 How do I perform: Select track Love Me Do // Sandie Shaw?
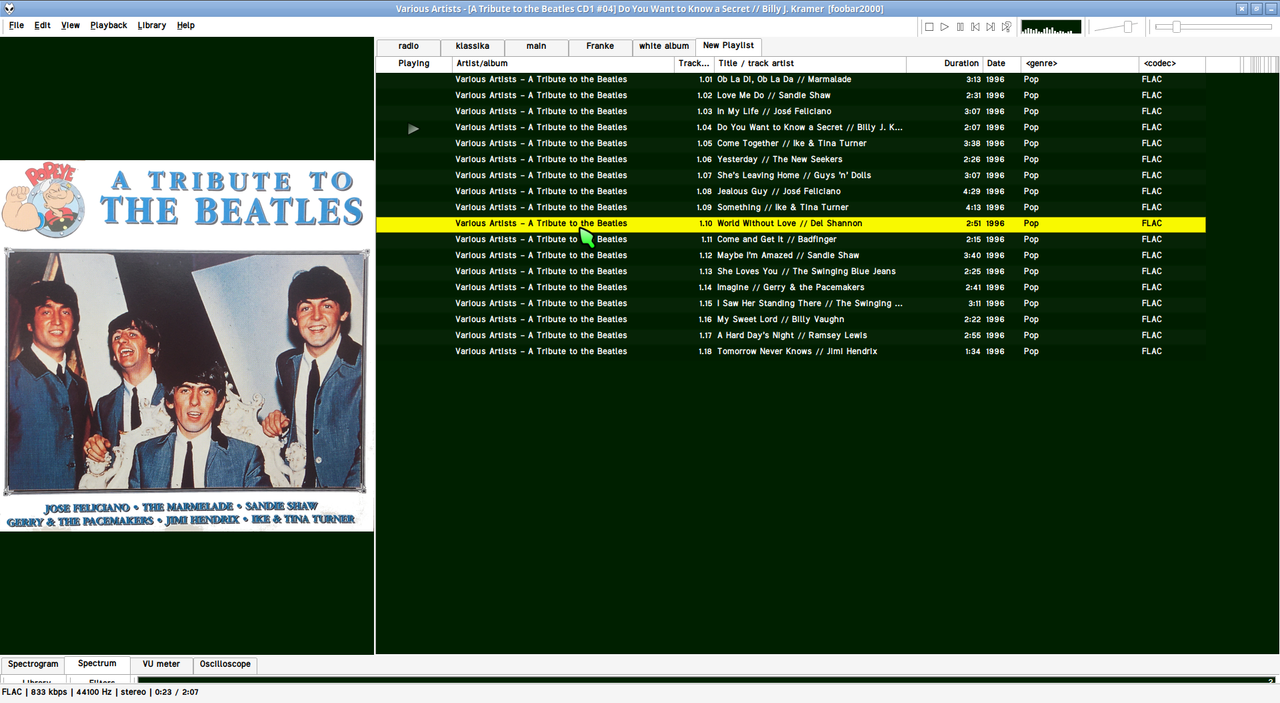[x=791, y=96]
